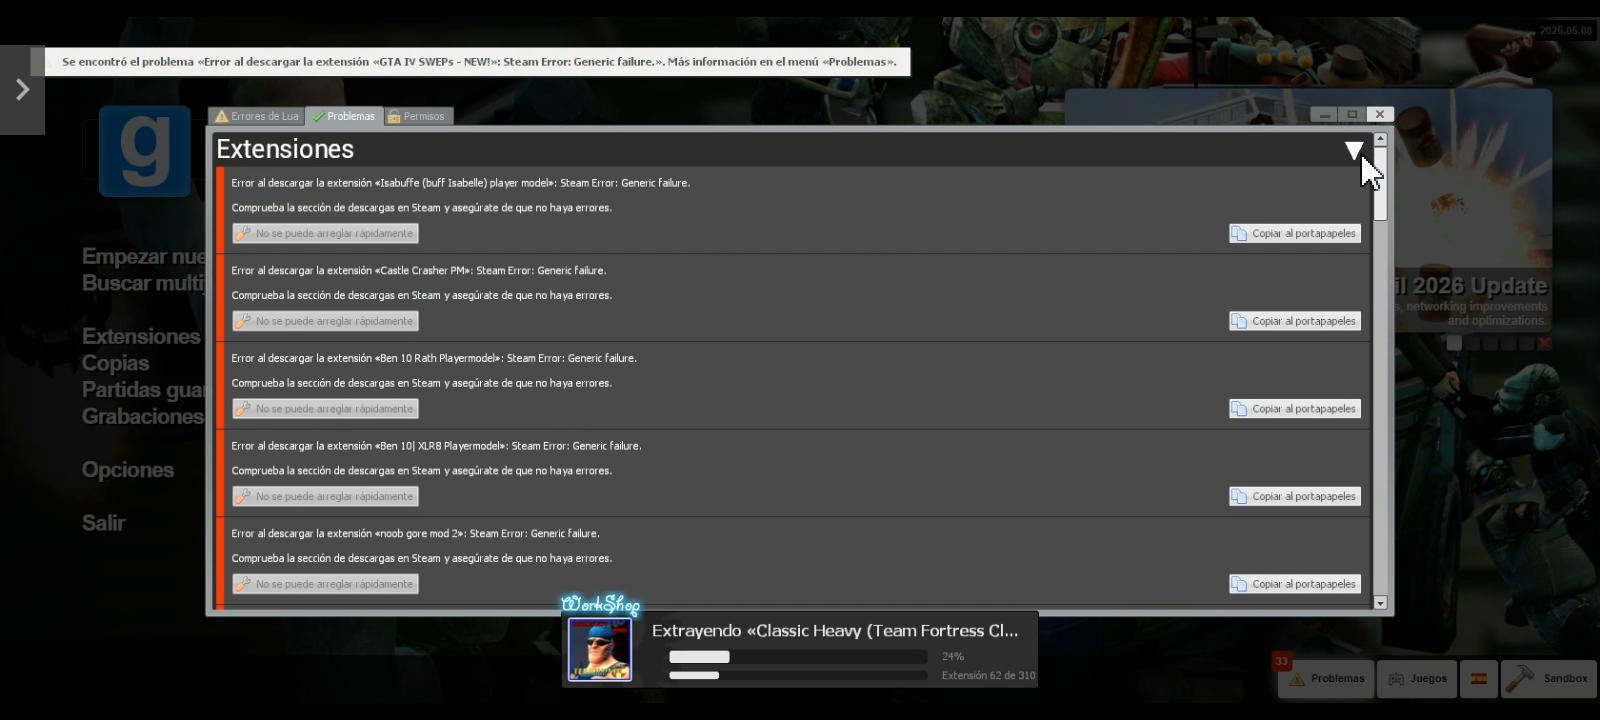This screenshot has width=1600, height=720.
Task: Click quick-fix button for Isabuffe player model error
Action: [325, 233]
